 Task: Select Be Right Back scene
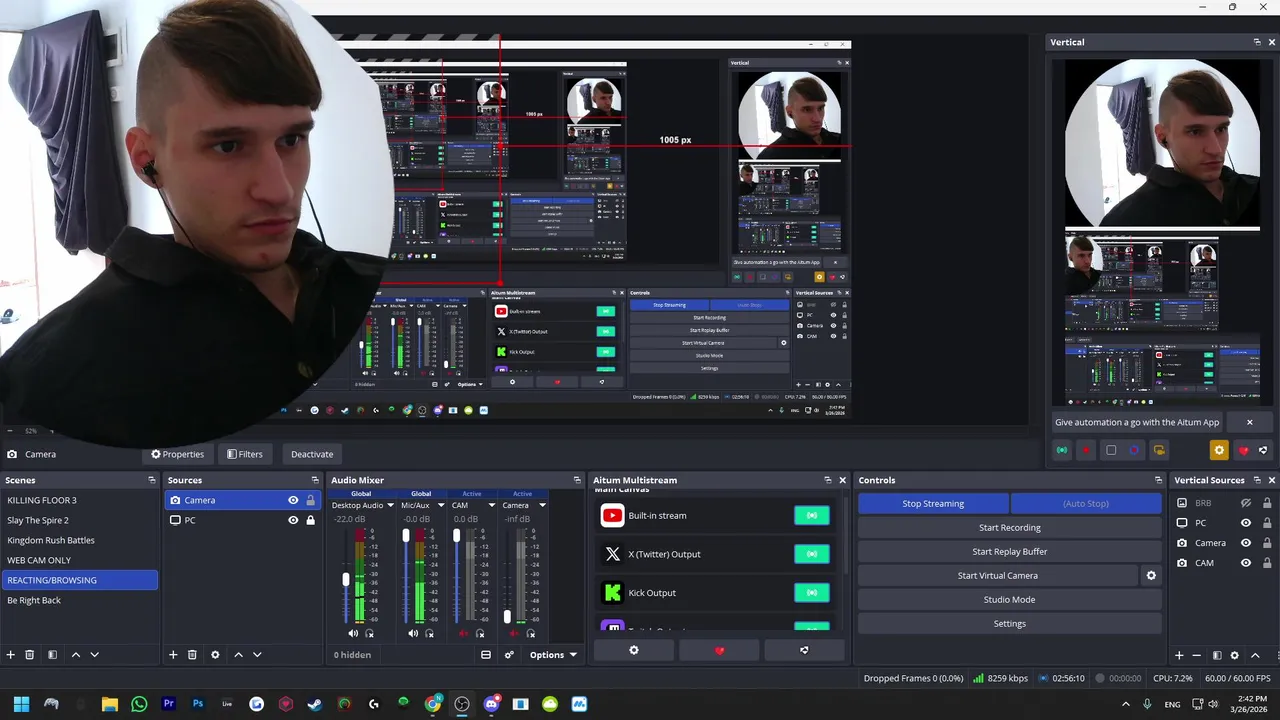point(80,600)
